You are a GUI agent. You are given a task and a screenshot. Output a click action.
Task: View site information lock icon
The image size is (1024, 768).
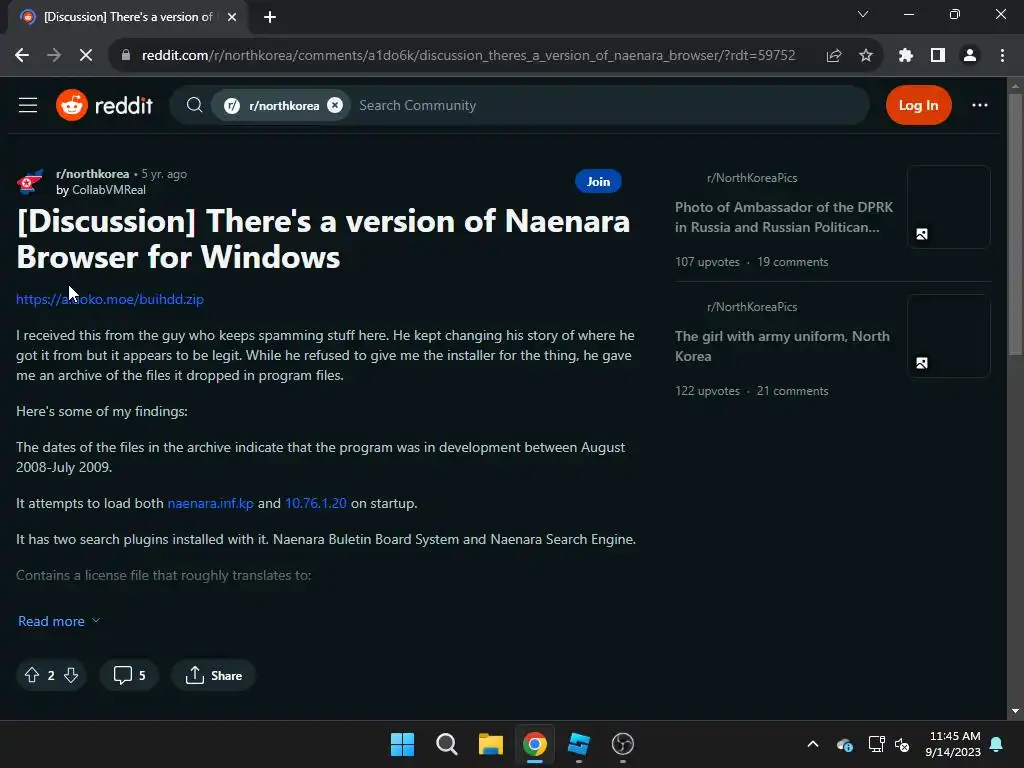[x=126, y=56]
